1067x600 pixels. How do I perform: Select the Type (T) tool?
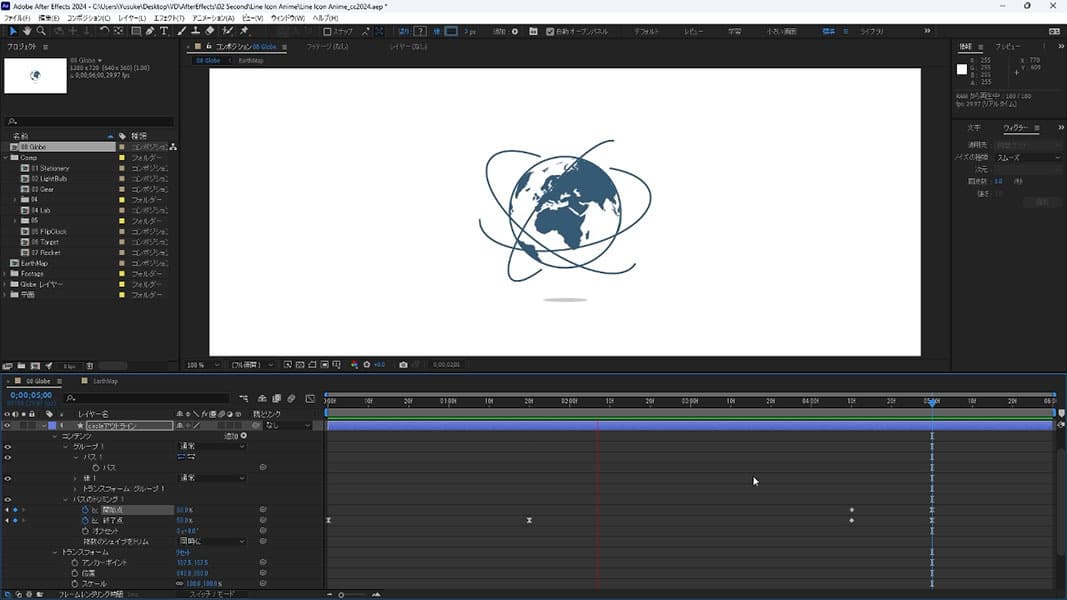pyautogui.click(x=164, y=31)
